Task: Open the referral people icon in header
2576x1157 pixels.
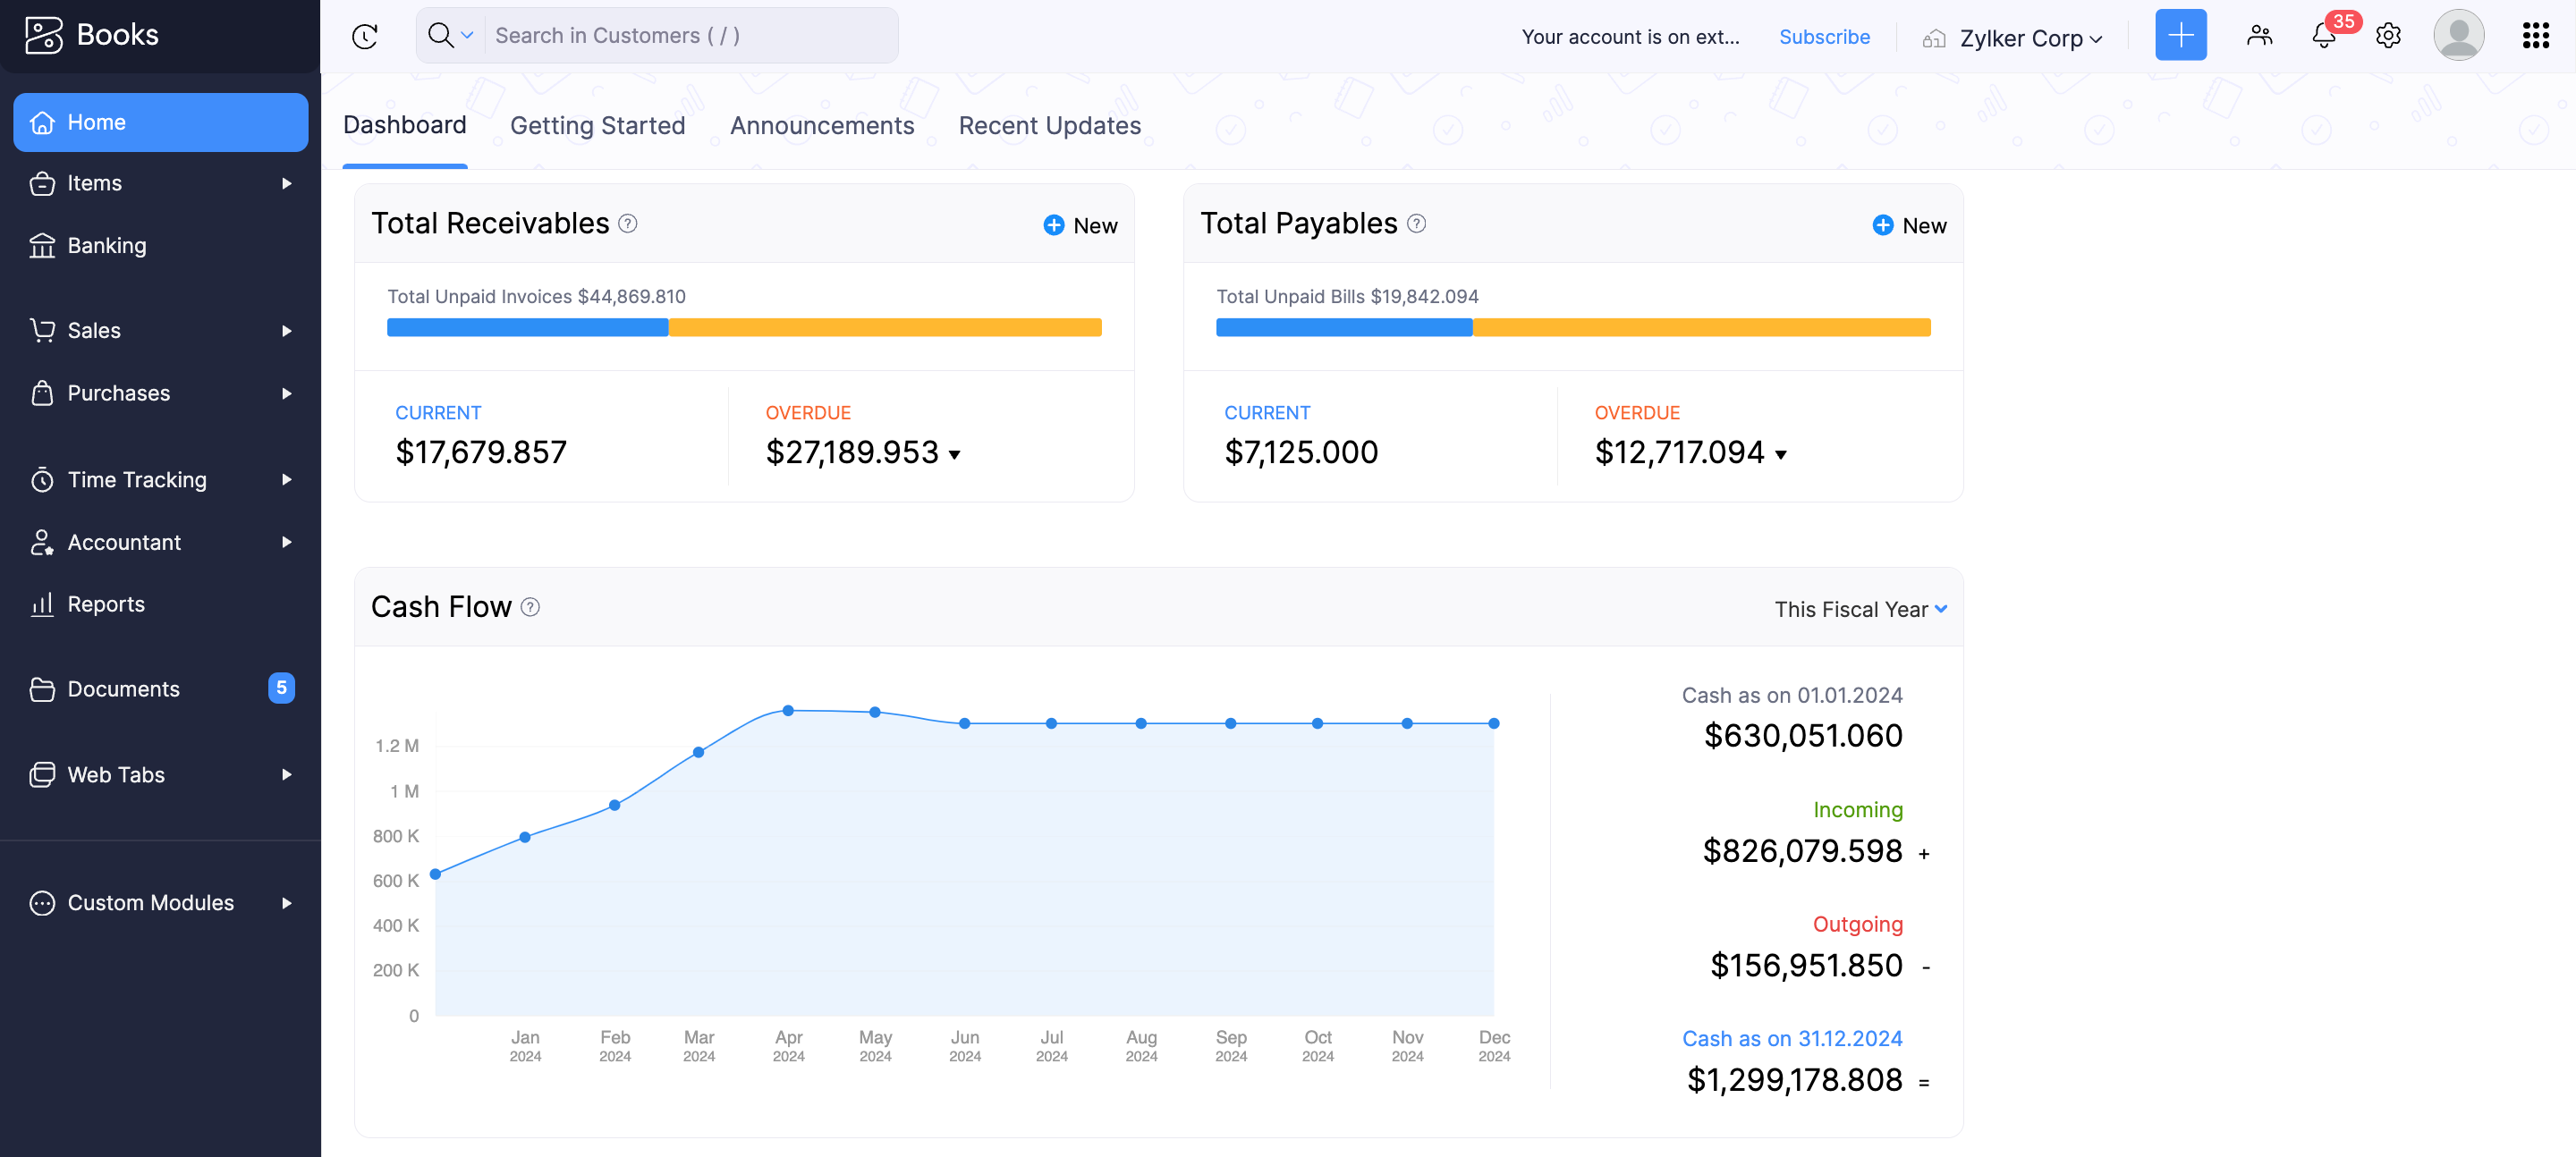Action: [x=2259, y=36]
